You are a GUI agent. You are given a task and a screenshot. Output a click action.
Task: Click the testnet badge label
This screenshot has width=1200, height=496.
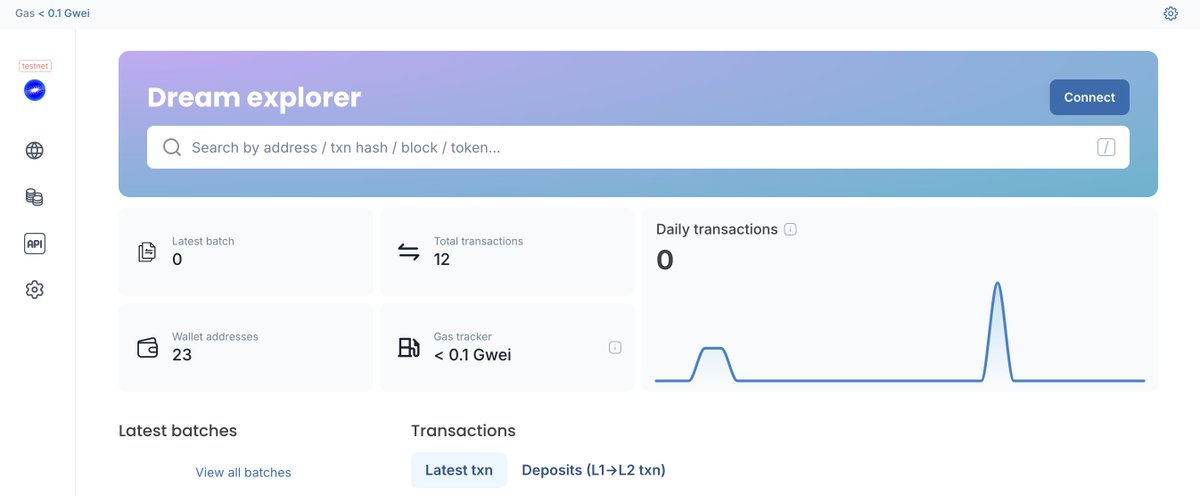point(35,66)
